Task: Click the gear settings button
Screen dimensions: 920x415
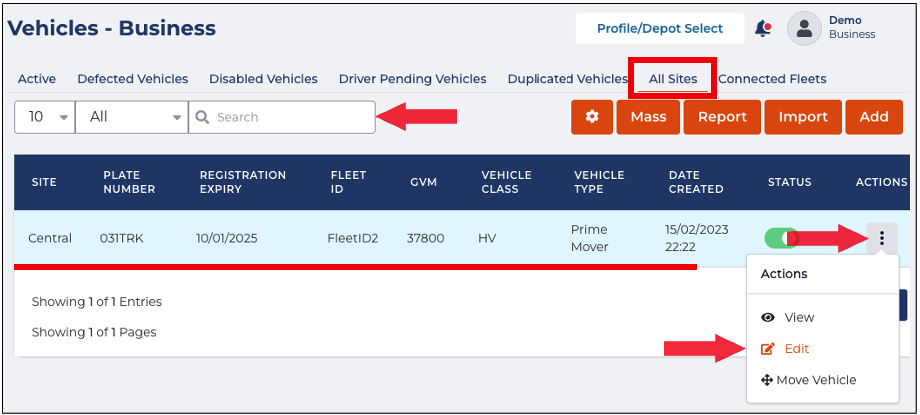Action: pos(592,117)
